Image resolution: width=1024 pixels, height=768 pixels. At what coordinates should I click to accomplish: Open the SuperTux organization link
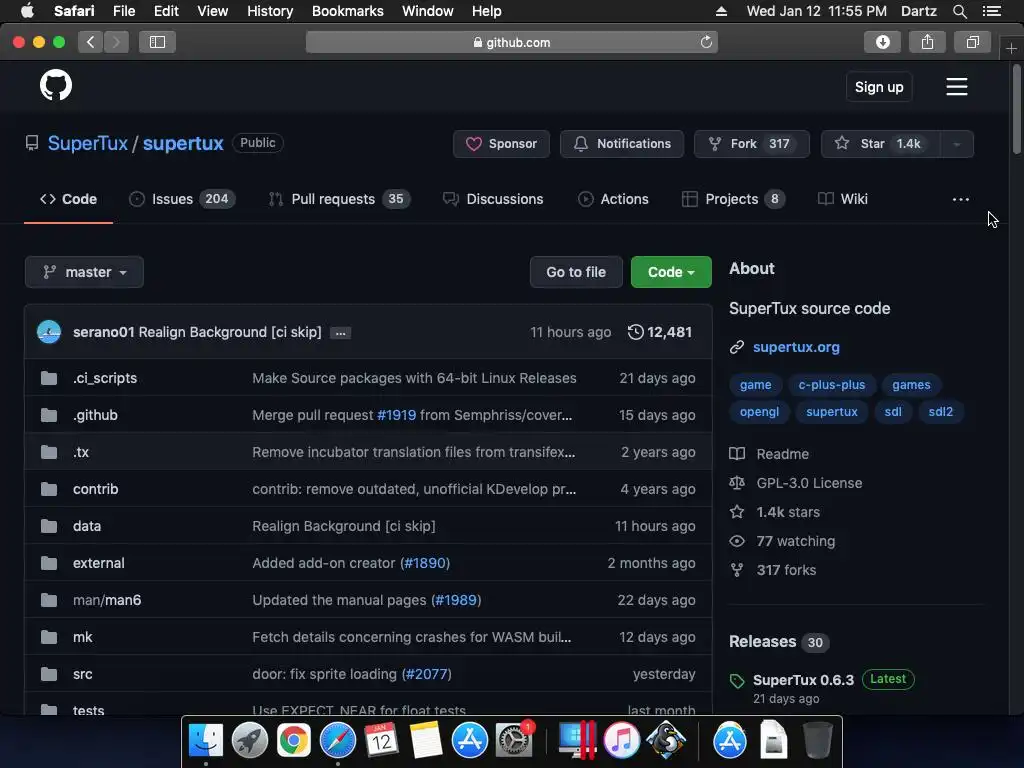click(88, 143)
